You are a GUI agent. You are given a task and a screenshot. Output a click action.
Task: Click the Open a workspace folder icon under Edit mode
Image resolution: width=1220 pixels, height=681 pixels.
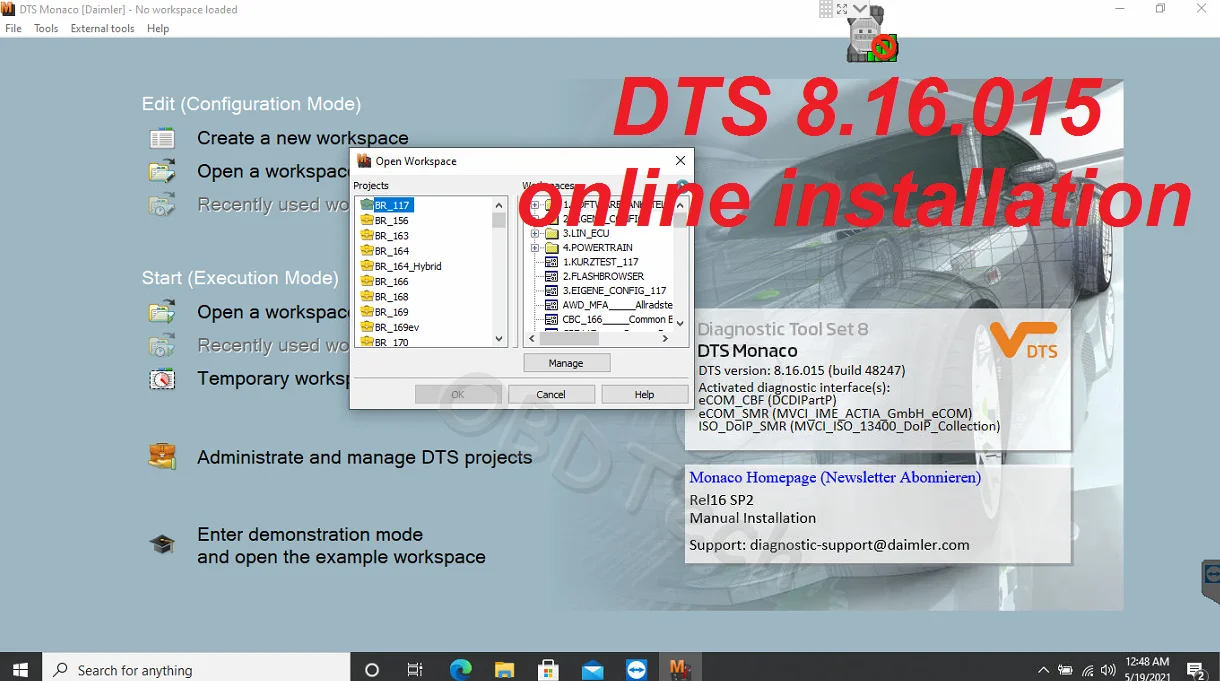click(x=162, y=171)
